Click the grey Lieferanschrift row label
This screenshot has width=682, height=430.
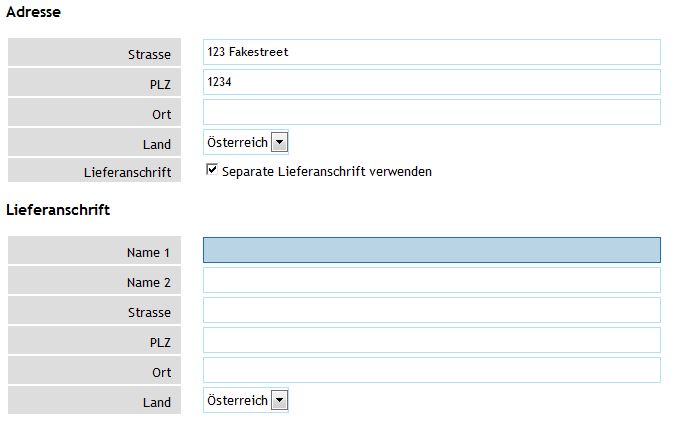pos(126,173)
